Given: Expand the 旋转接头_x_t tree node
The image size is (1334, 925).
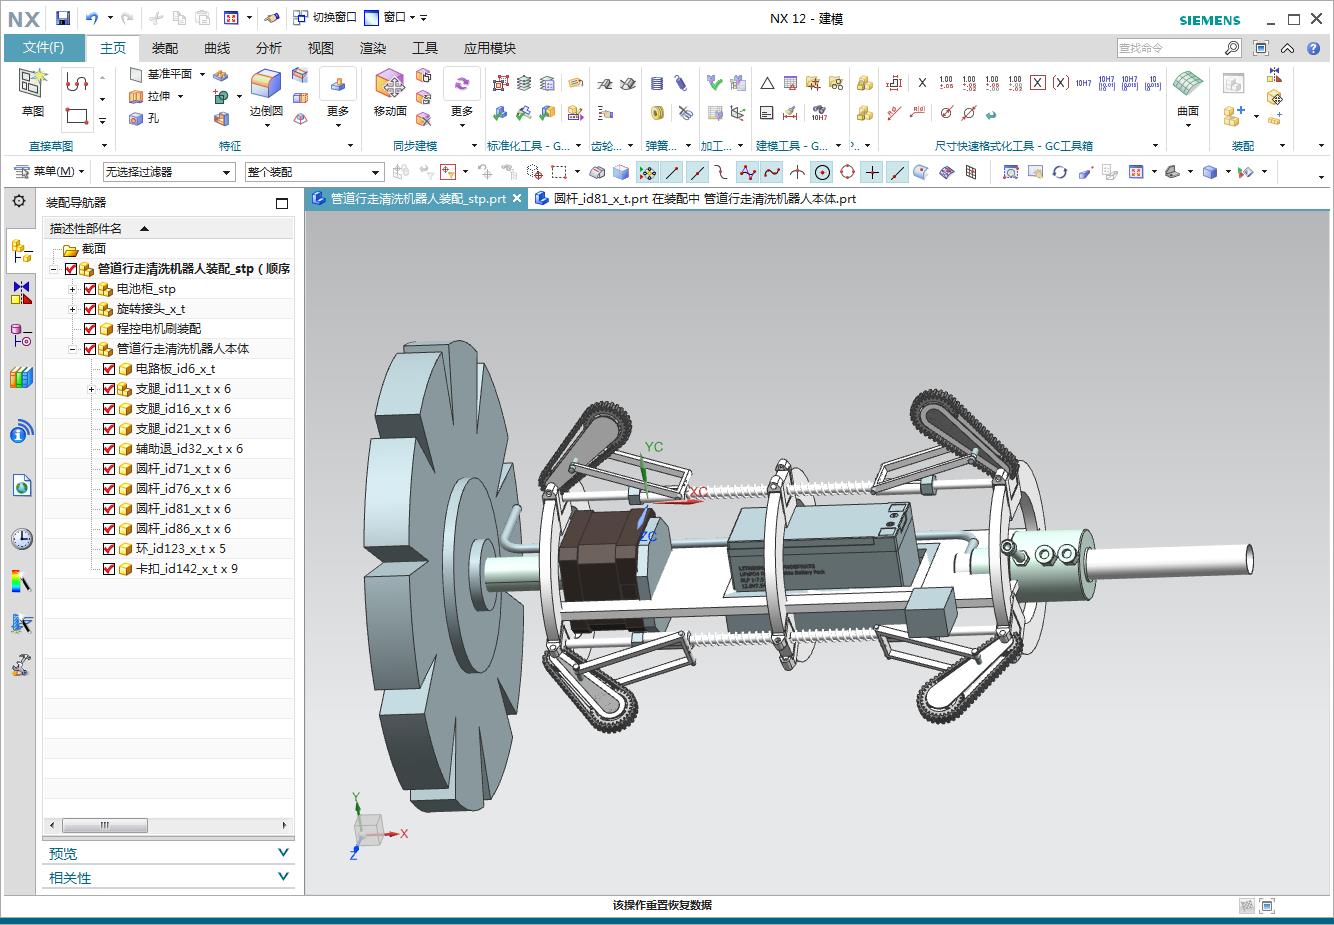Looking at the screenshot, I should 73,309.
